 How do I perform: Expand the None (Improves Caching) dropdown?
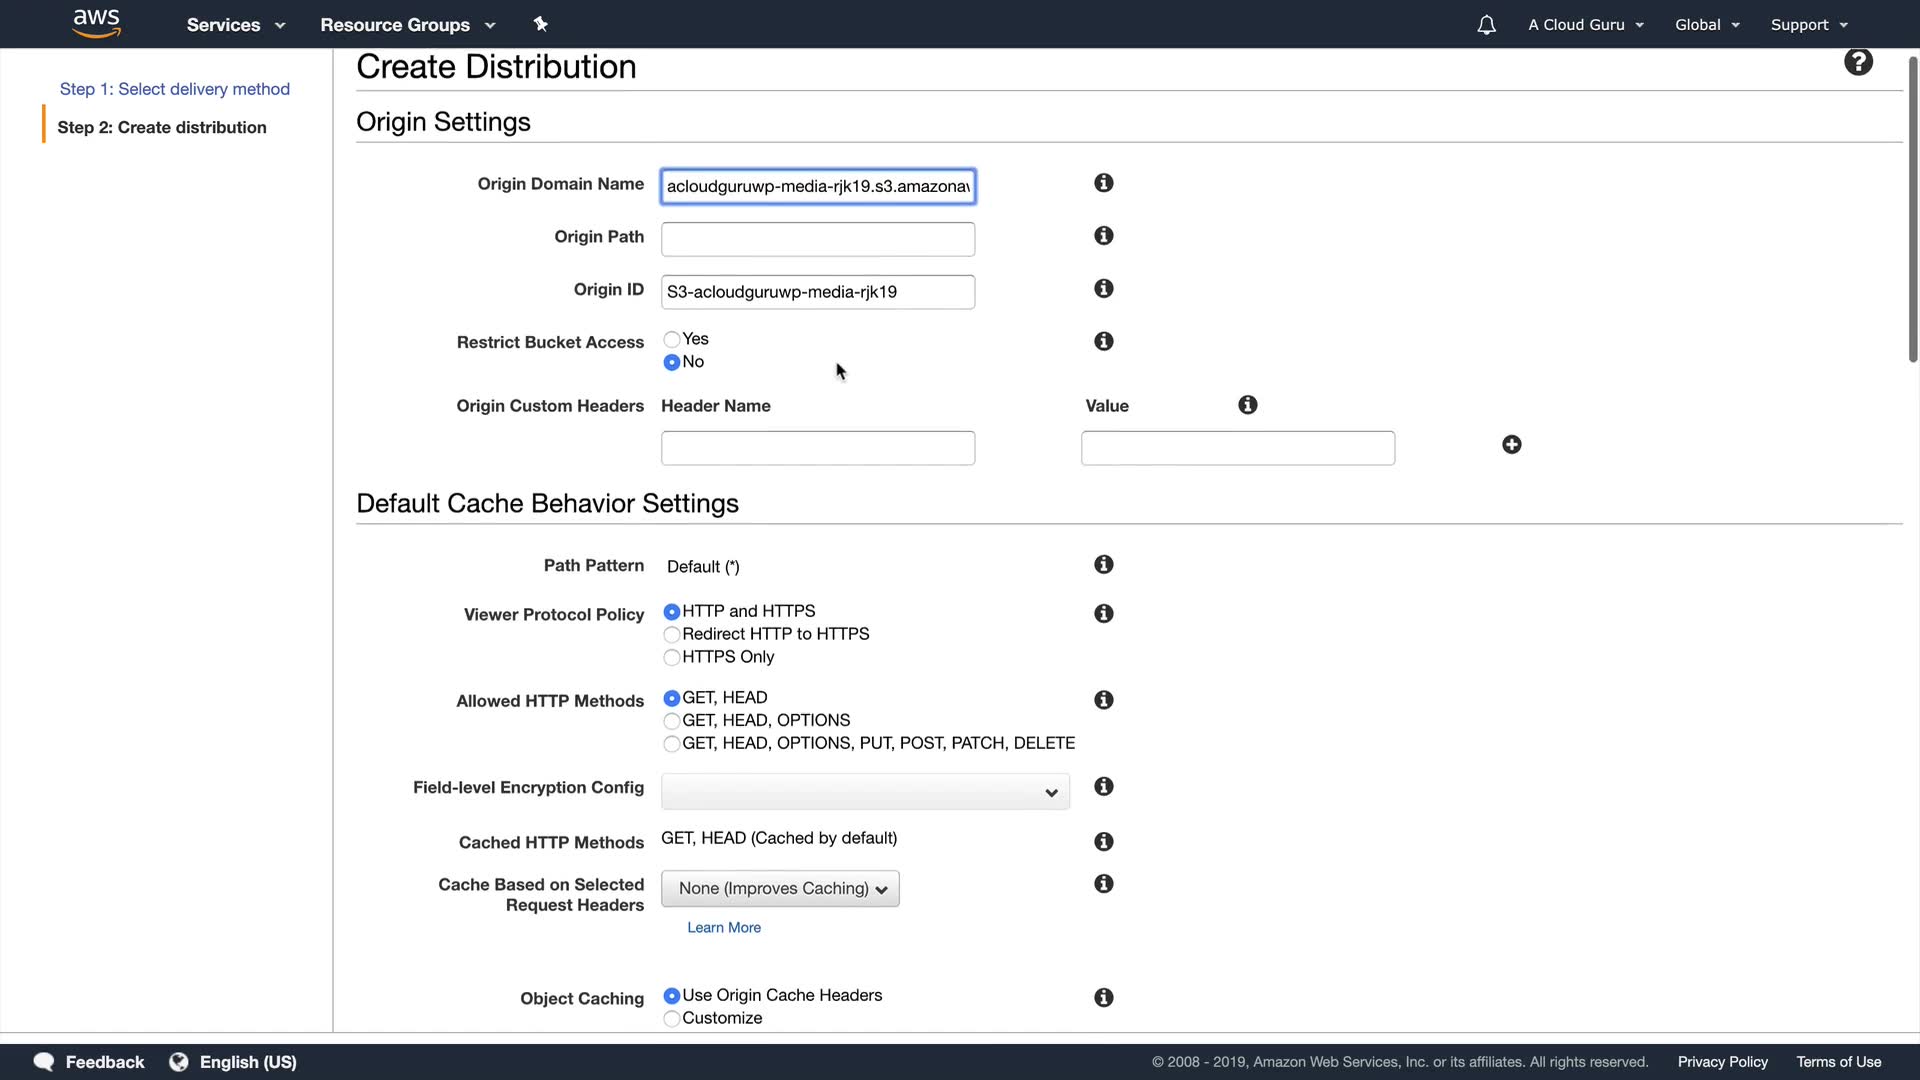[780, 889]
